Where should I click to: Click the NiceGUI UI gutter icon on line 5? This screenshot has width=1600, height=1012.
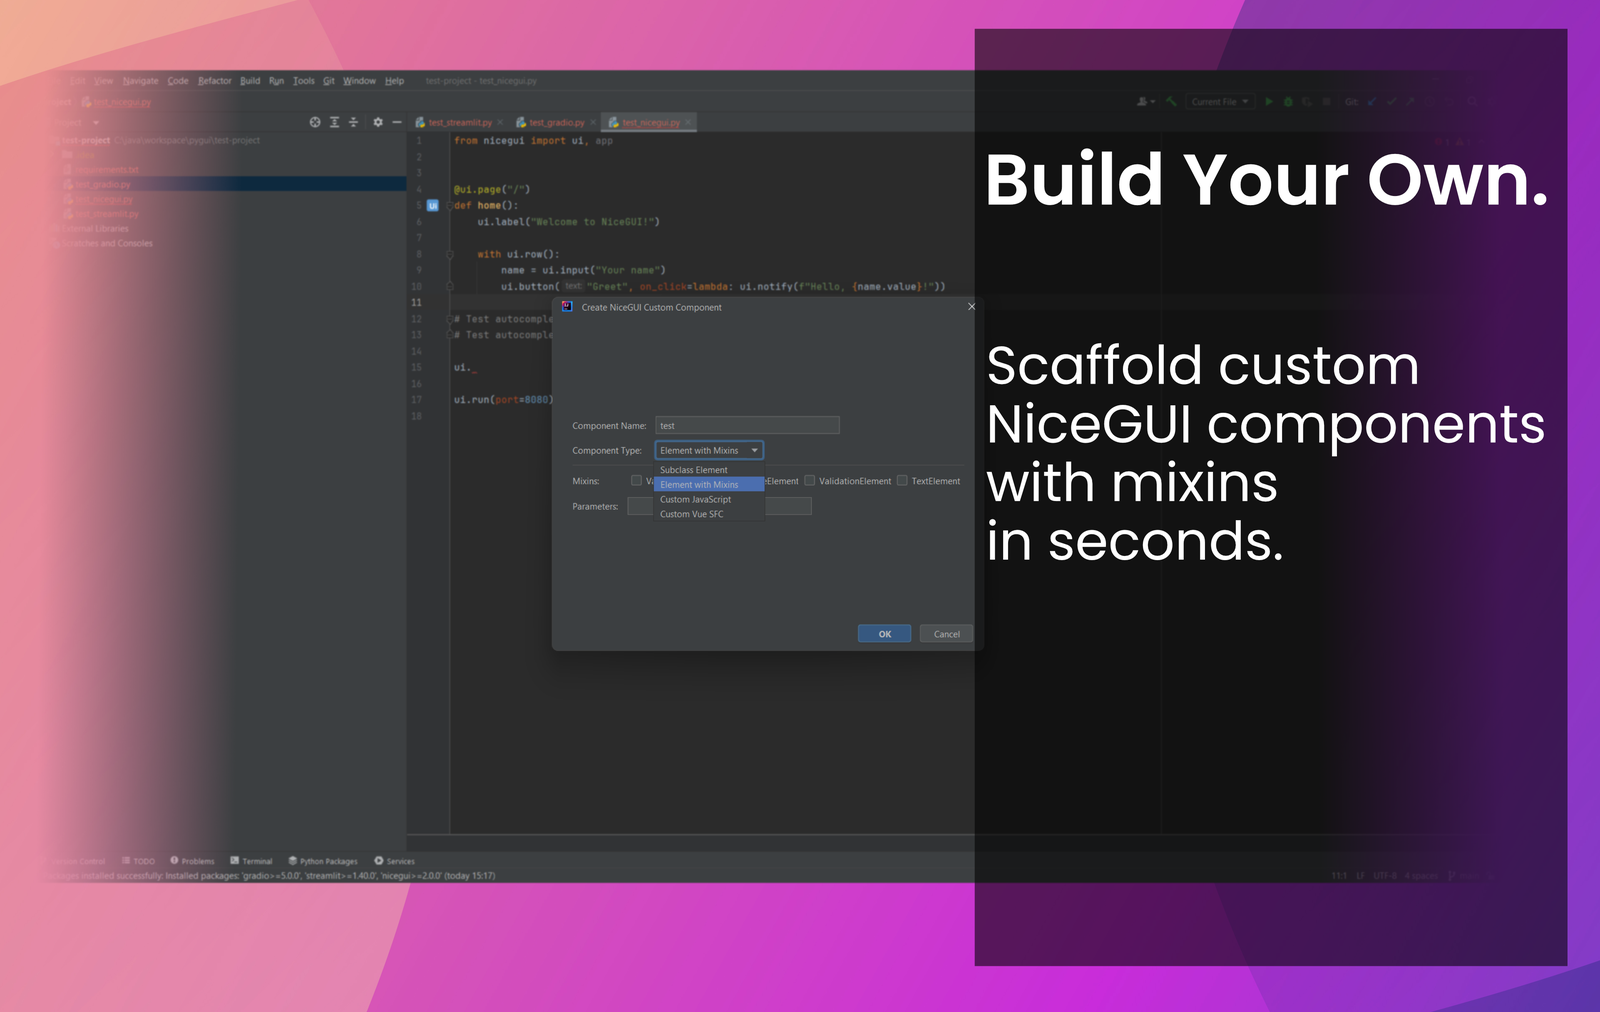(433, 205)
